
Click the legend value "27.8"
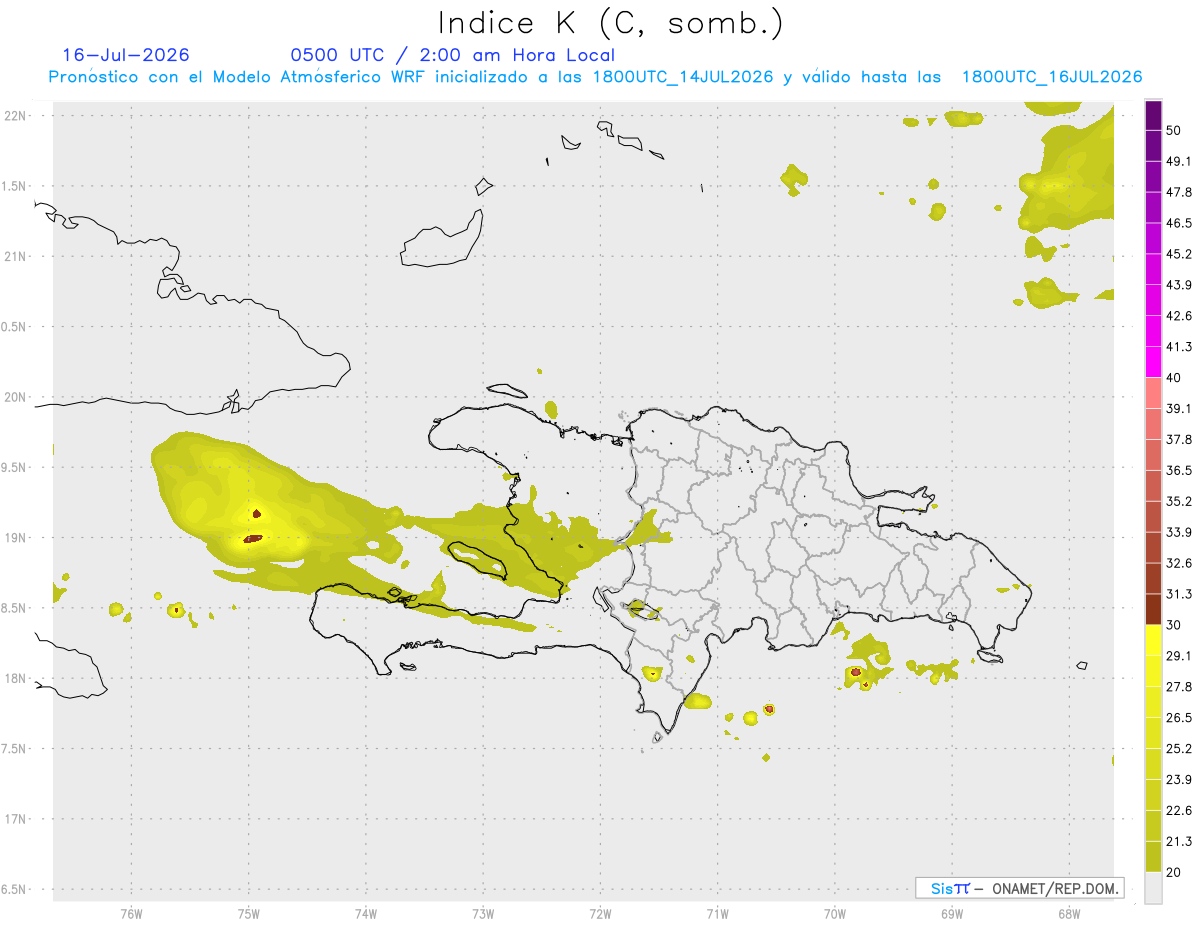click(1180, 687)
